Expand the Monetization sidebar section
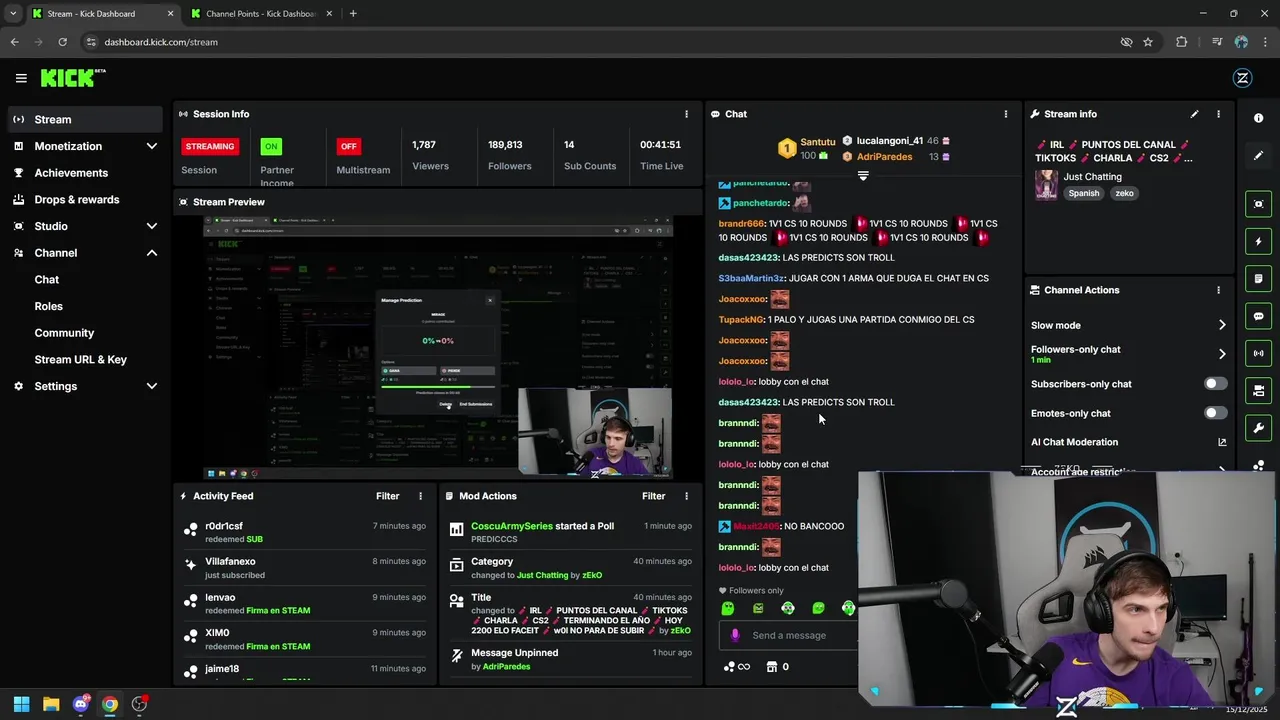Viewport: 1280px width, 720px height. 152,146
